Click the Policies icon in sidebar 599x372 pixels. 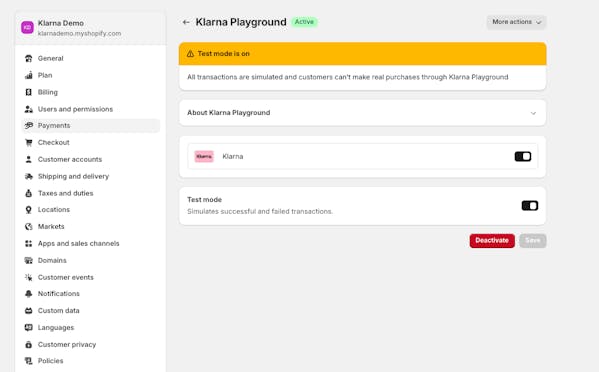click(29, 361)
